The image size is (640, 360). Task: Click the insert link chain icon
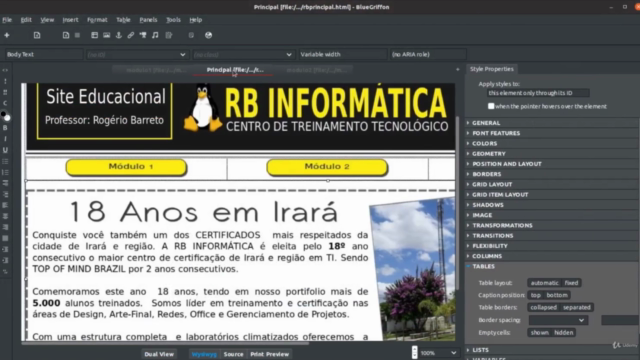pos(131,36)
